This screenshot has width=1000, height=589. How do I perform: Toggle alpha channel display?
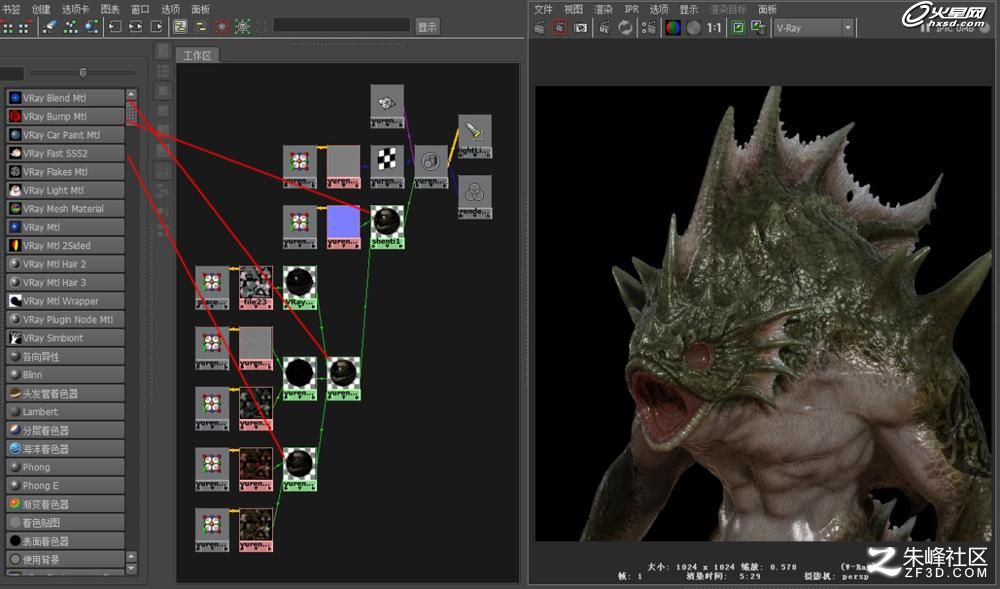[694, 28]
